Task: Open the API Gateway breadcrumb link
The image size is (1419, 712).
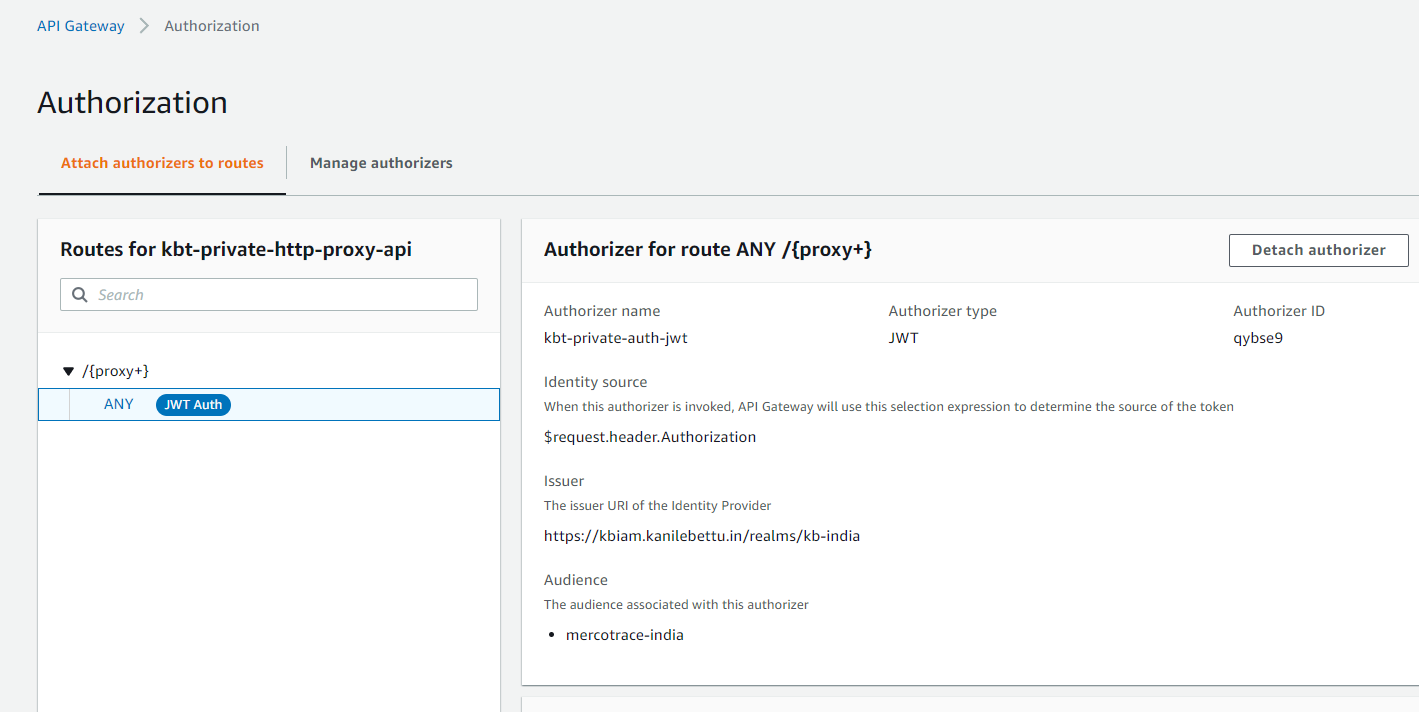Action: tap(81, 26)
